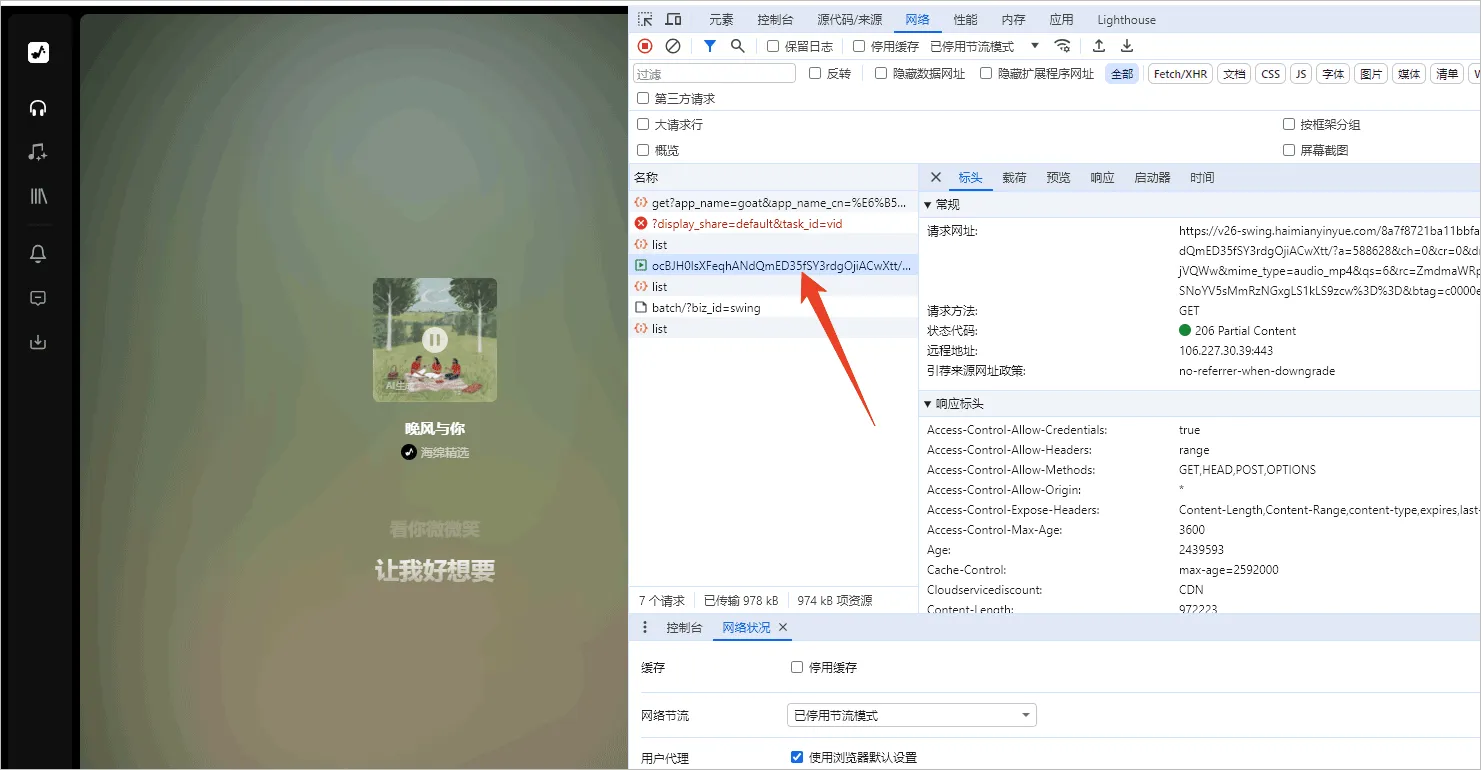
Task: Open network conditions wifi icon
Action: (1063, 46)
